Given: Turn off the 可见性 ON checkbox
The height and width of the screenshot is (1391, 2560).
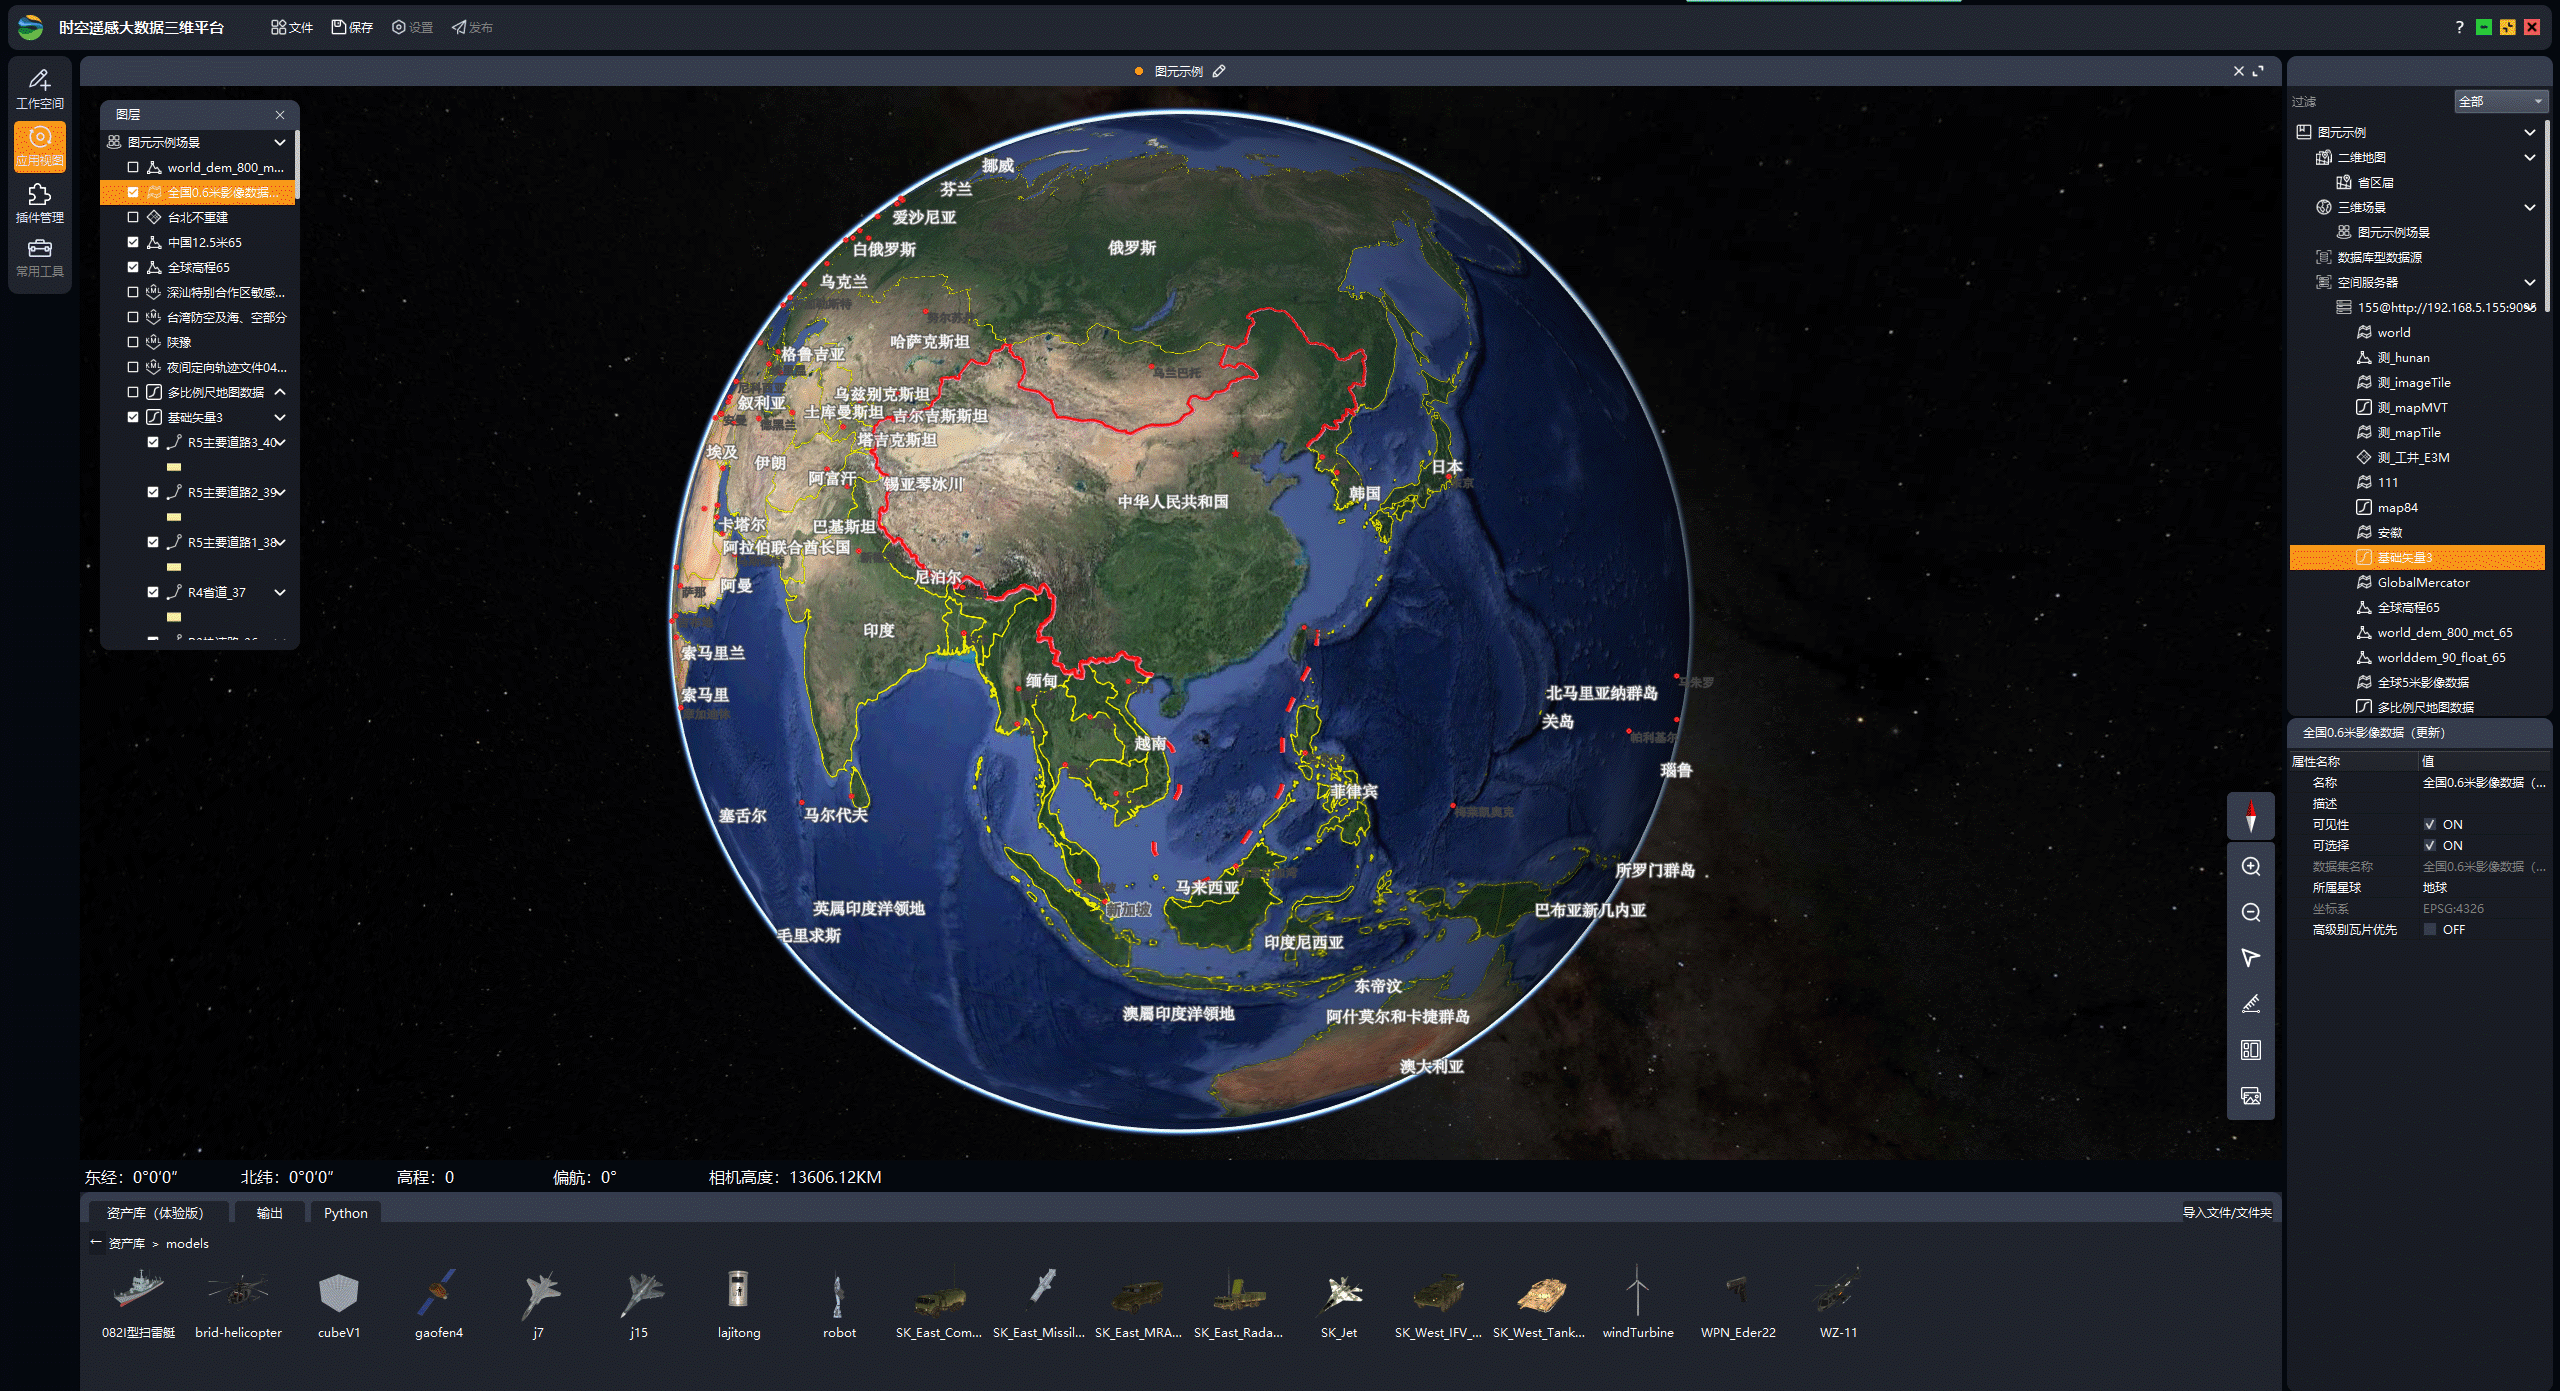Looking at the screenshot, I should click(x=2431, y=823).
